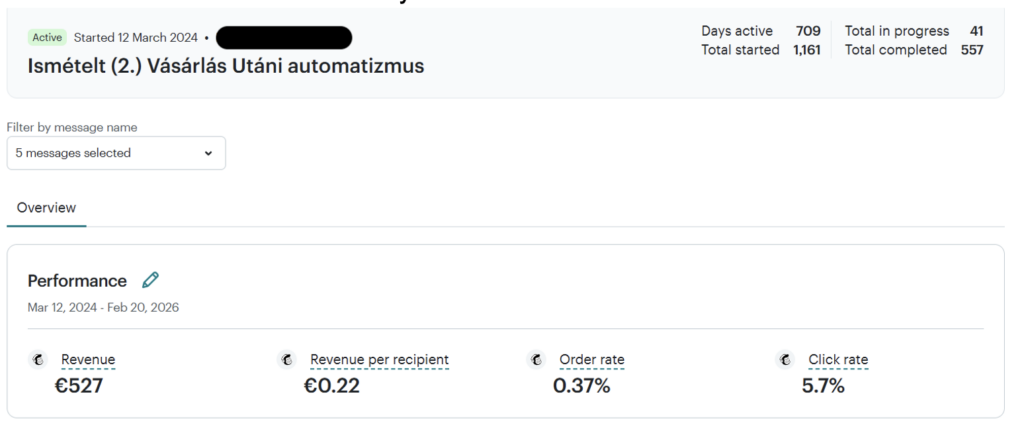Click the icon beside Revenue per recipient

pos(287,360)
